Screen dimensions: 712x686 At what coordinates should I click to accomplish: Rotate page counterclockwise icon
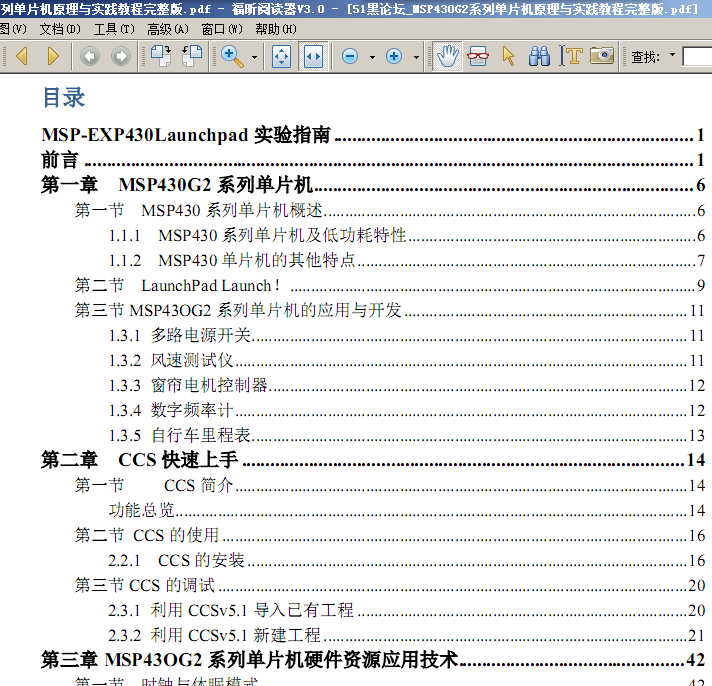(x=192, y=56)
